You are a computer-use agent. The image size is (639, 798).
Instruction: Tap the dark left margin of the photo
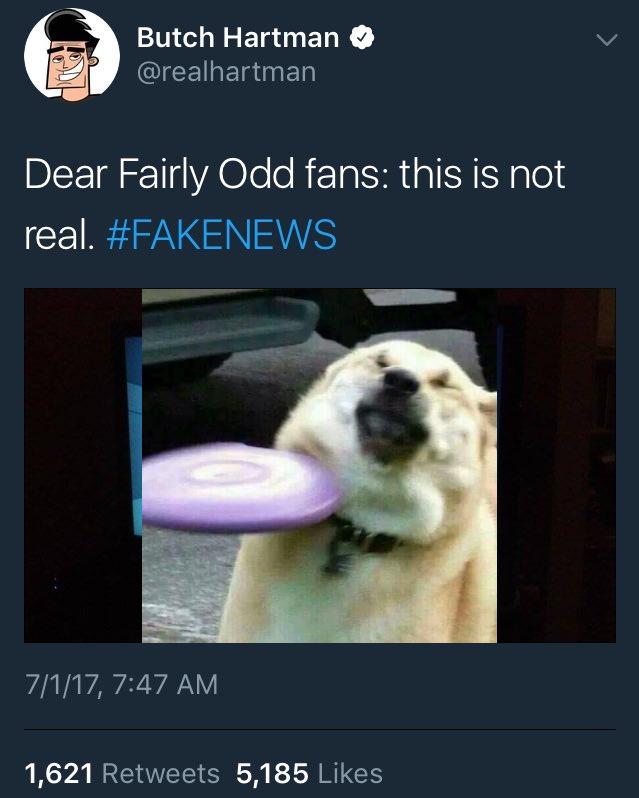click(x=76, y=465)
